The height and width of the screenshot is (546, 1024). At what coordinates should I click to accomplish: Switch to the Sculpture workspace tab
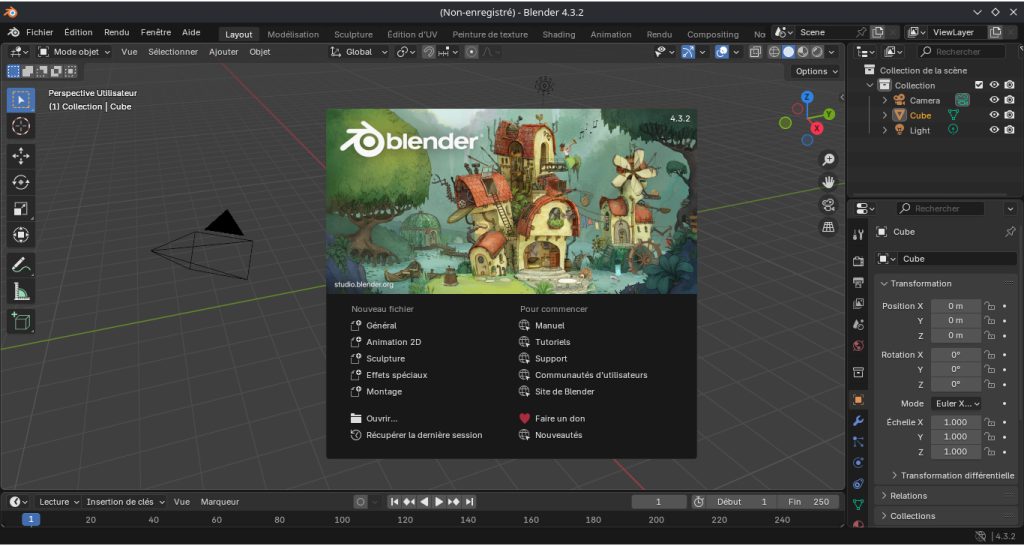click(x=353, y=35)
